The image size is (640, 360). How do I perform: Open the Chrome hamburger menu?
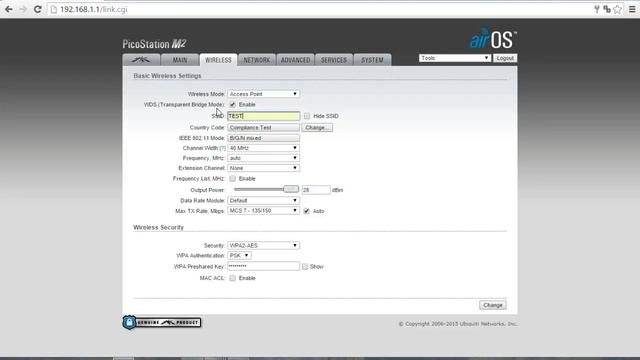632,9
